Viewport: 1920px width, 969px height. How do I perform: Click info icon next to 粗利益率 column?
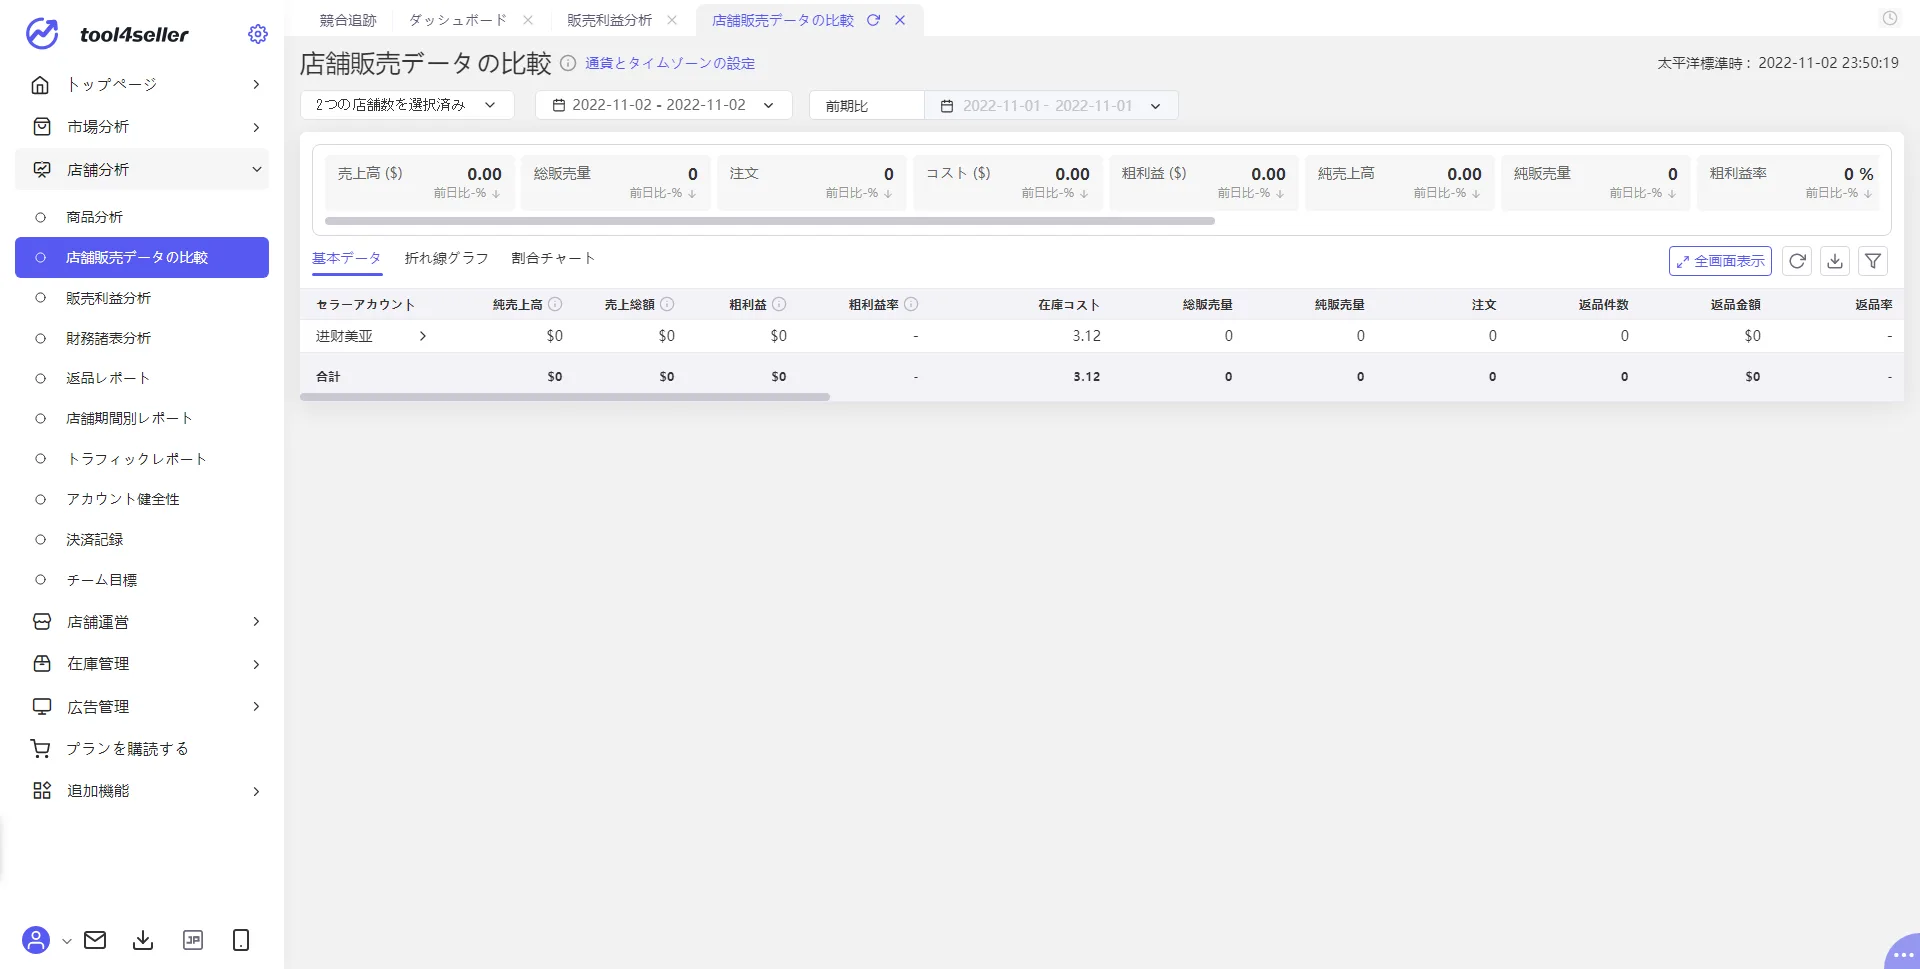tap(911, 304)
